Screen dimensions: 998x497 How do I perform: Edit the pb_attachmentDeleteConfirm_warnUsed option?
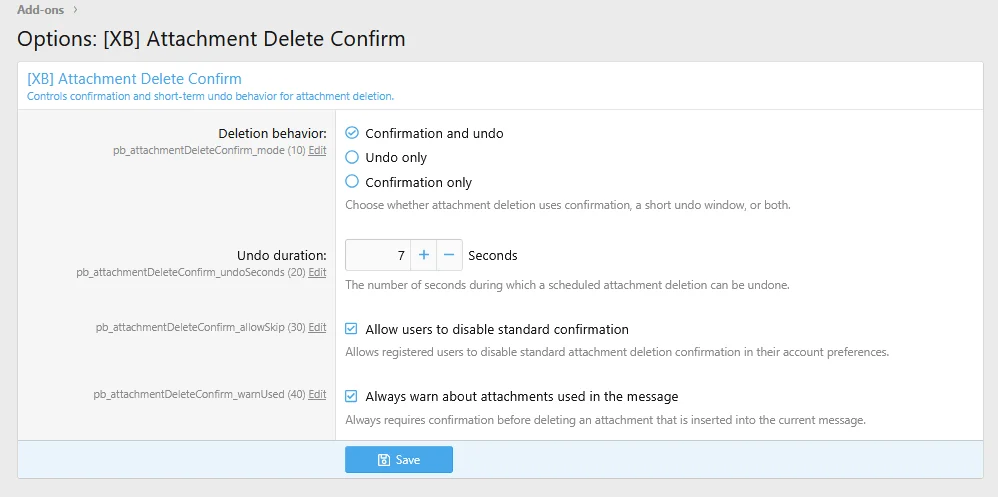pyautogui.click(x=317, y=395)
